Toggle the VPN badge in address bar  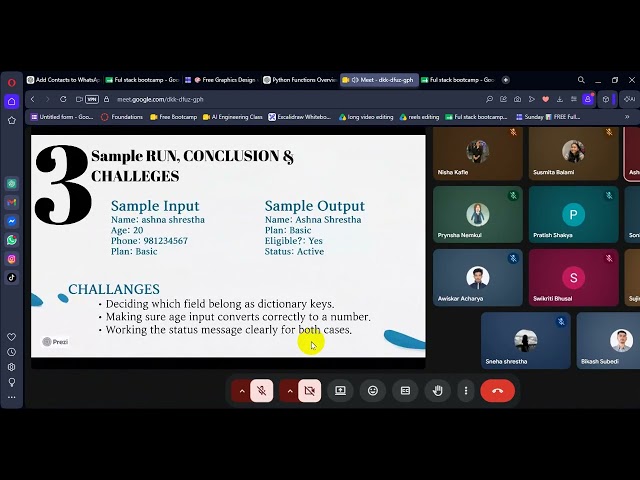(x=92, y=99)
